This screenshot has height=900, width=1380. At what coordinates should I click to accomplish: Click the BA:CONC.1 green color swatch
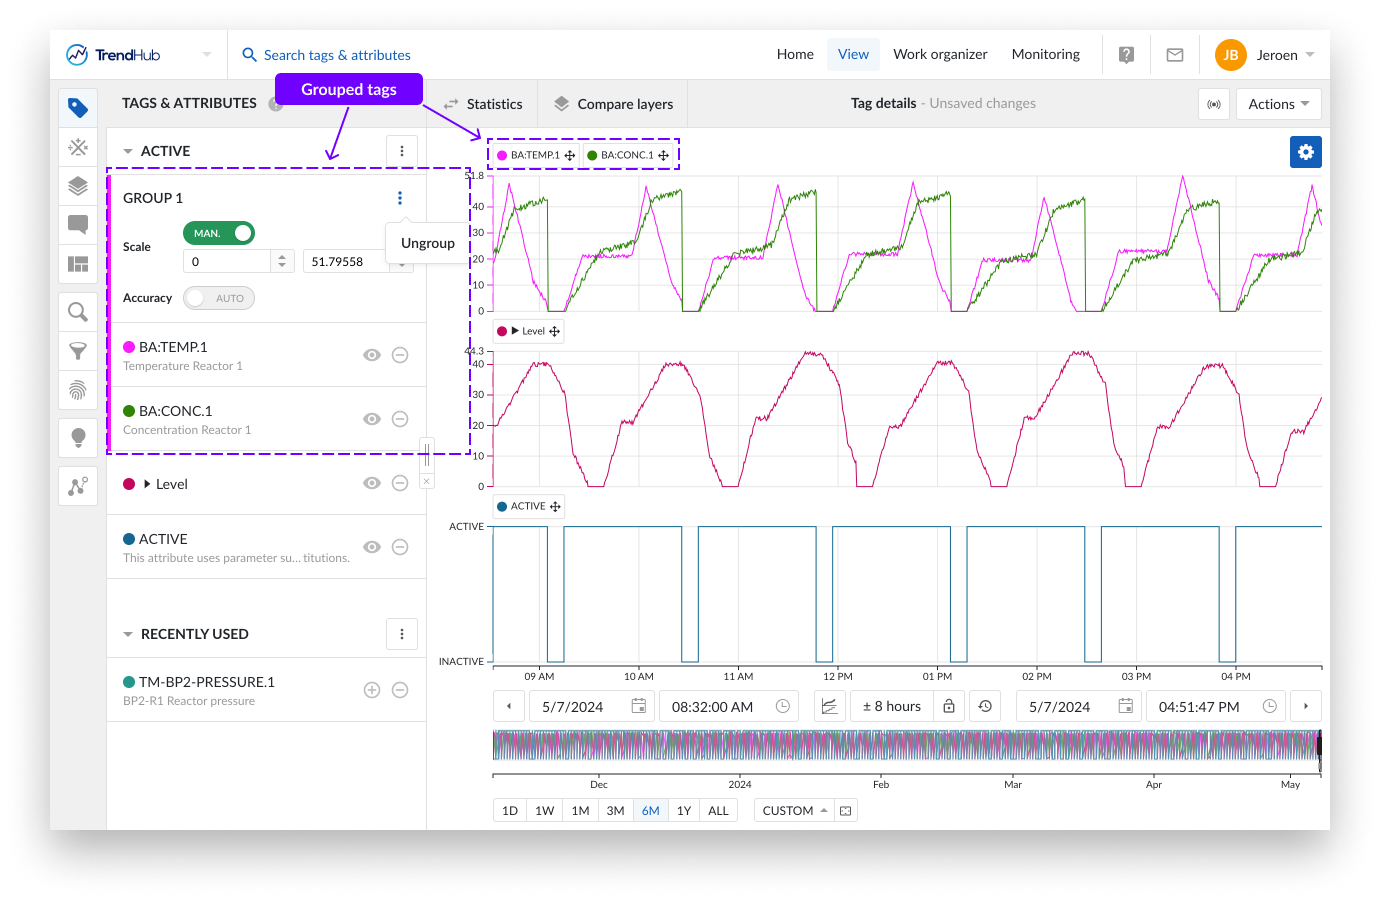click(x=129, y=411)
